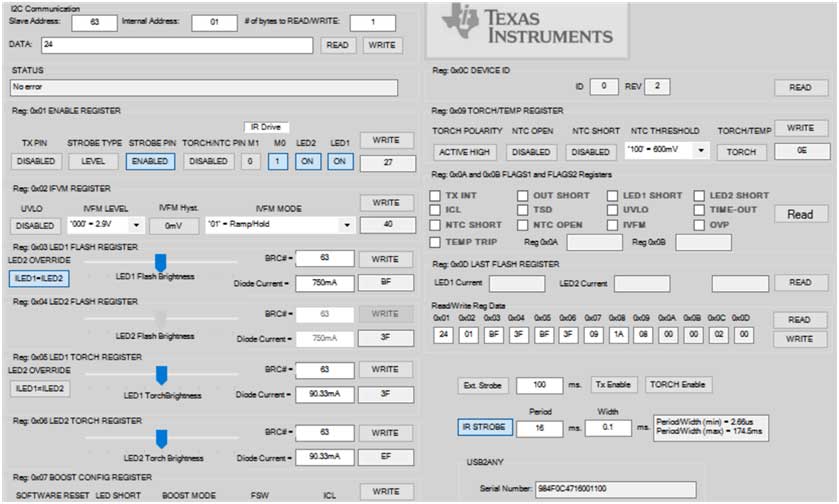Viewport: 839px width, 504px height.
Task: Click the Texas Instruments logo
Action: point(527,29)
